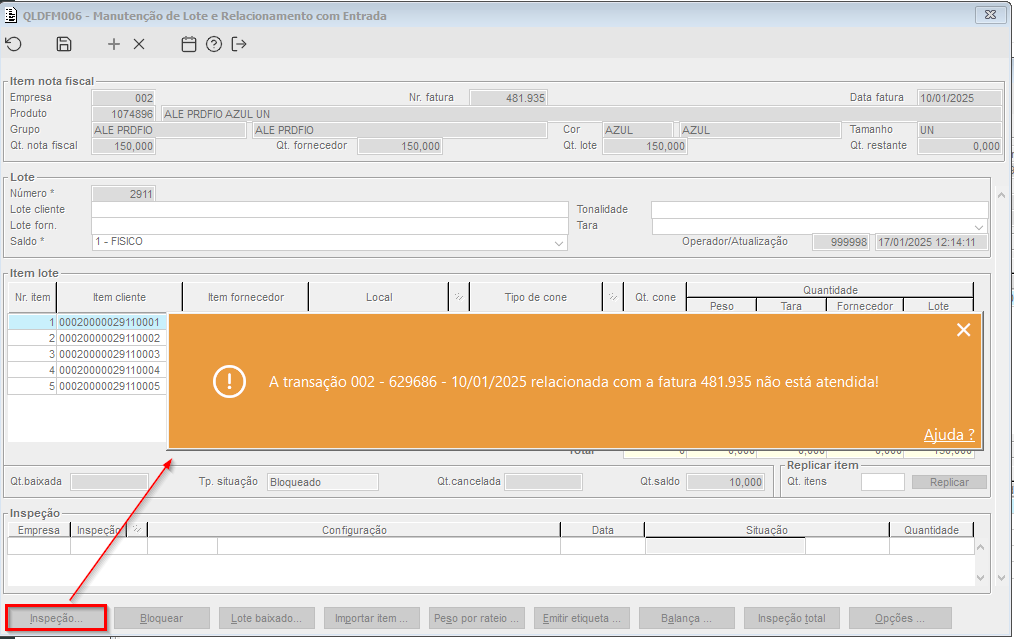This screenshot has width=1014, height=639.
Task: Click the Lote baixado... button
Action: click(266, 618)
